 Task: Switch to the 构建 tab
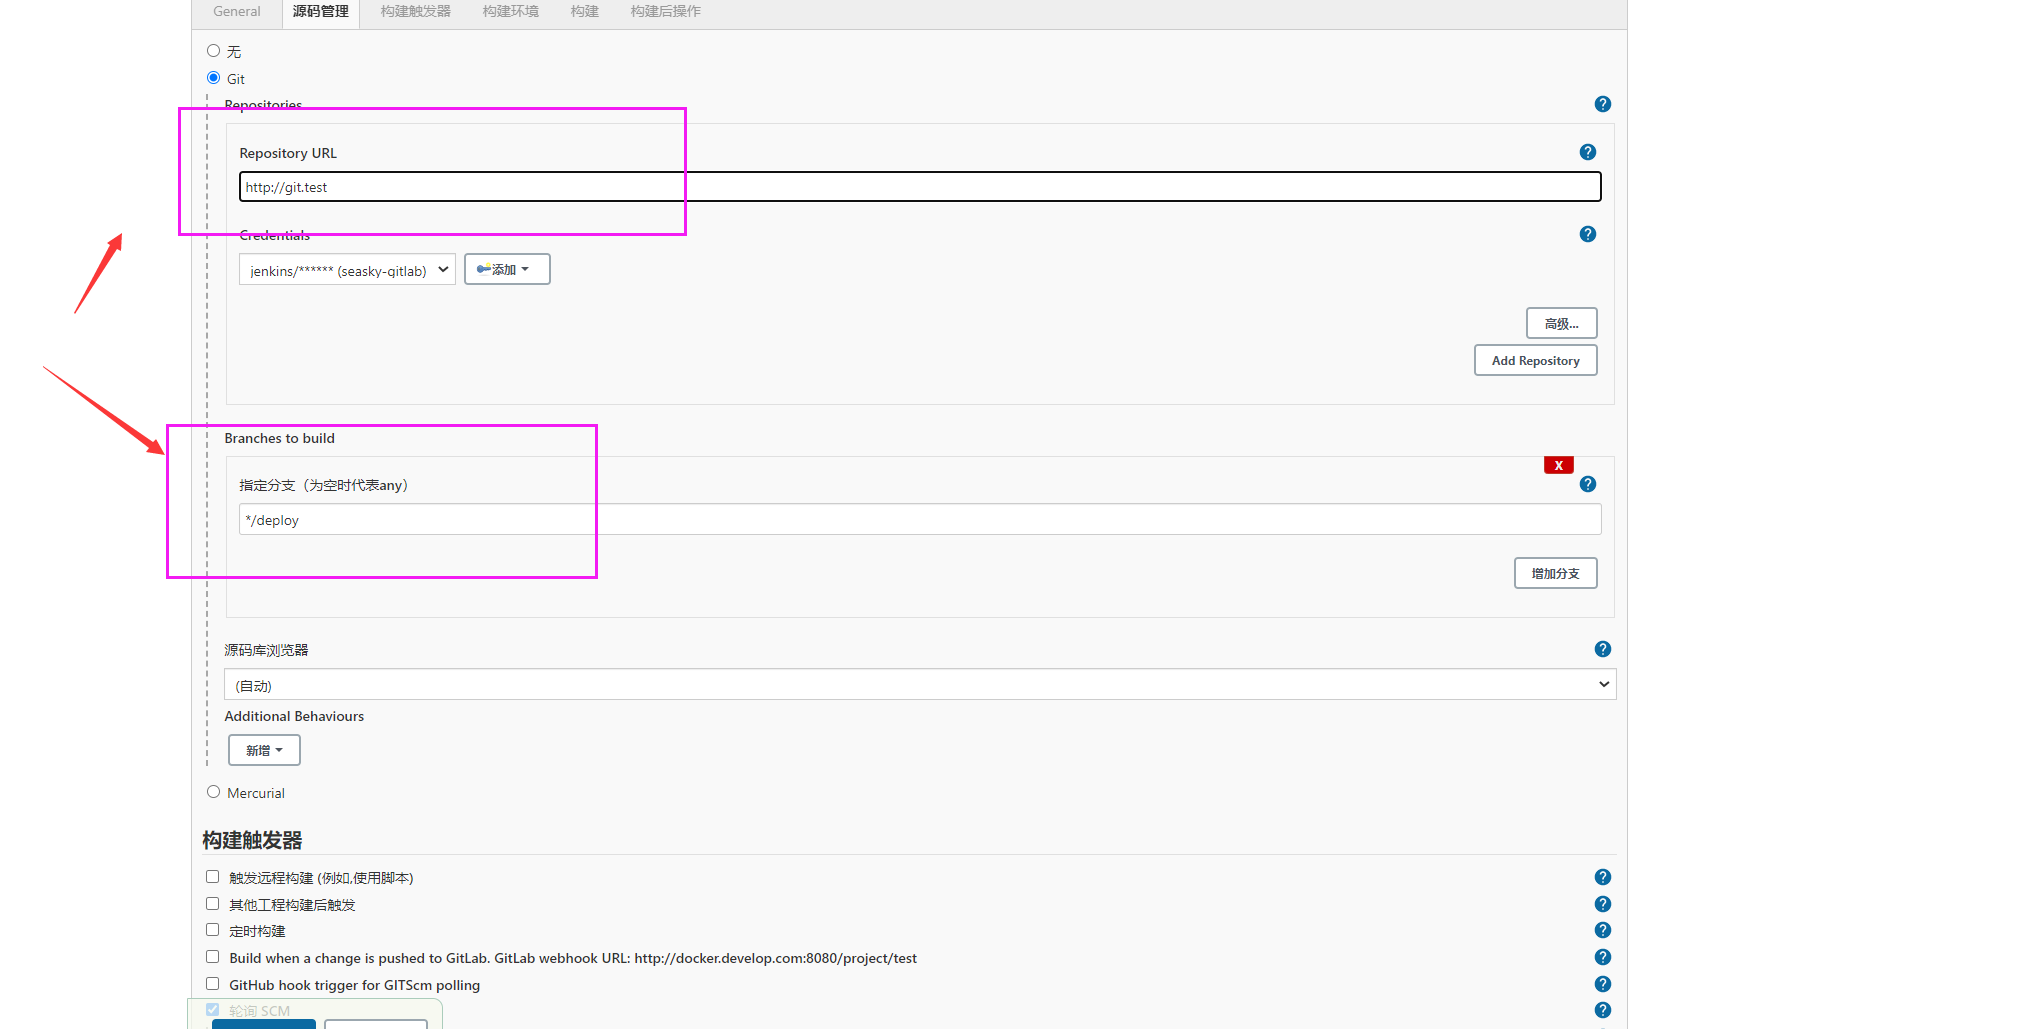click(x=585, y=12)
